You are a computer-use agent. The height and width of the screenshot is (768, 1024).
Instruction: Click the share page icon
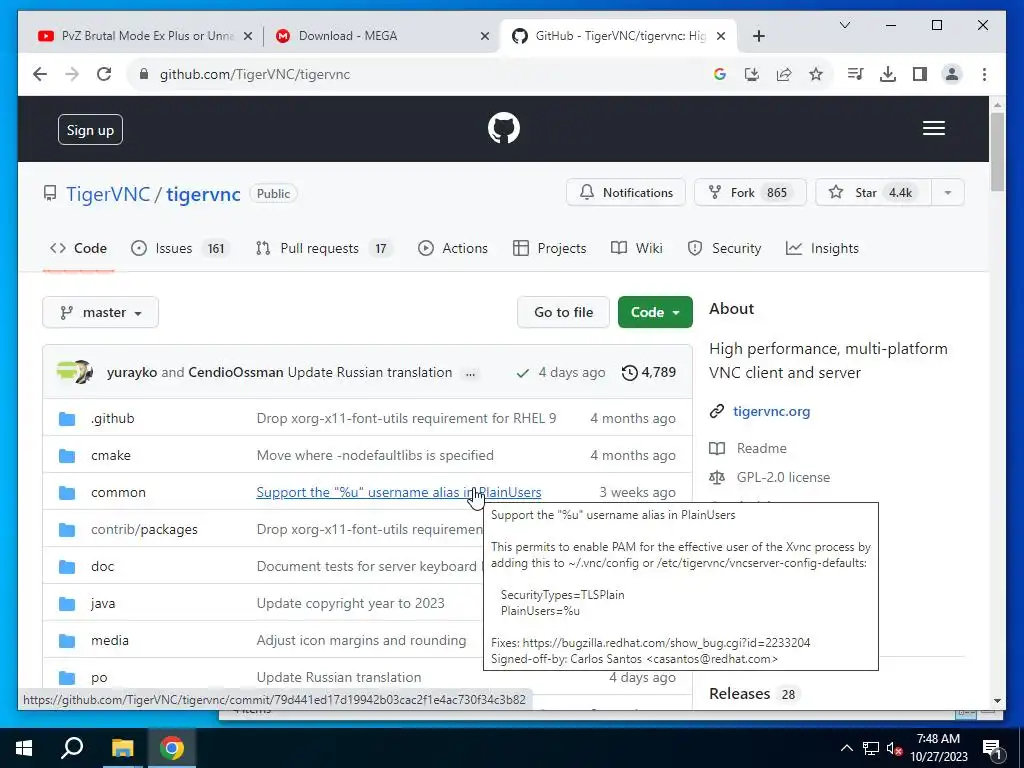784,74
